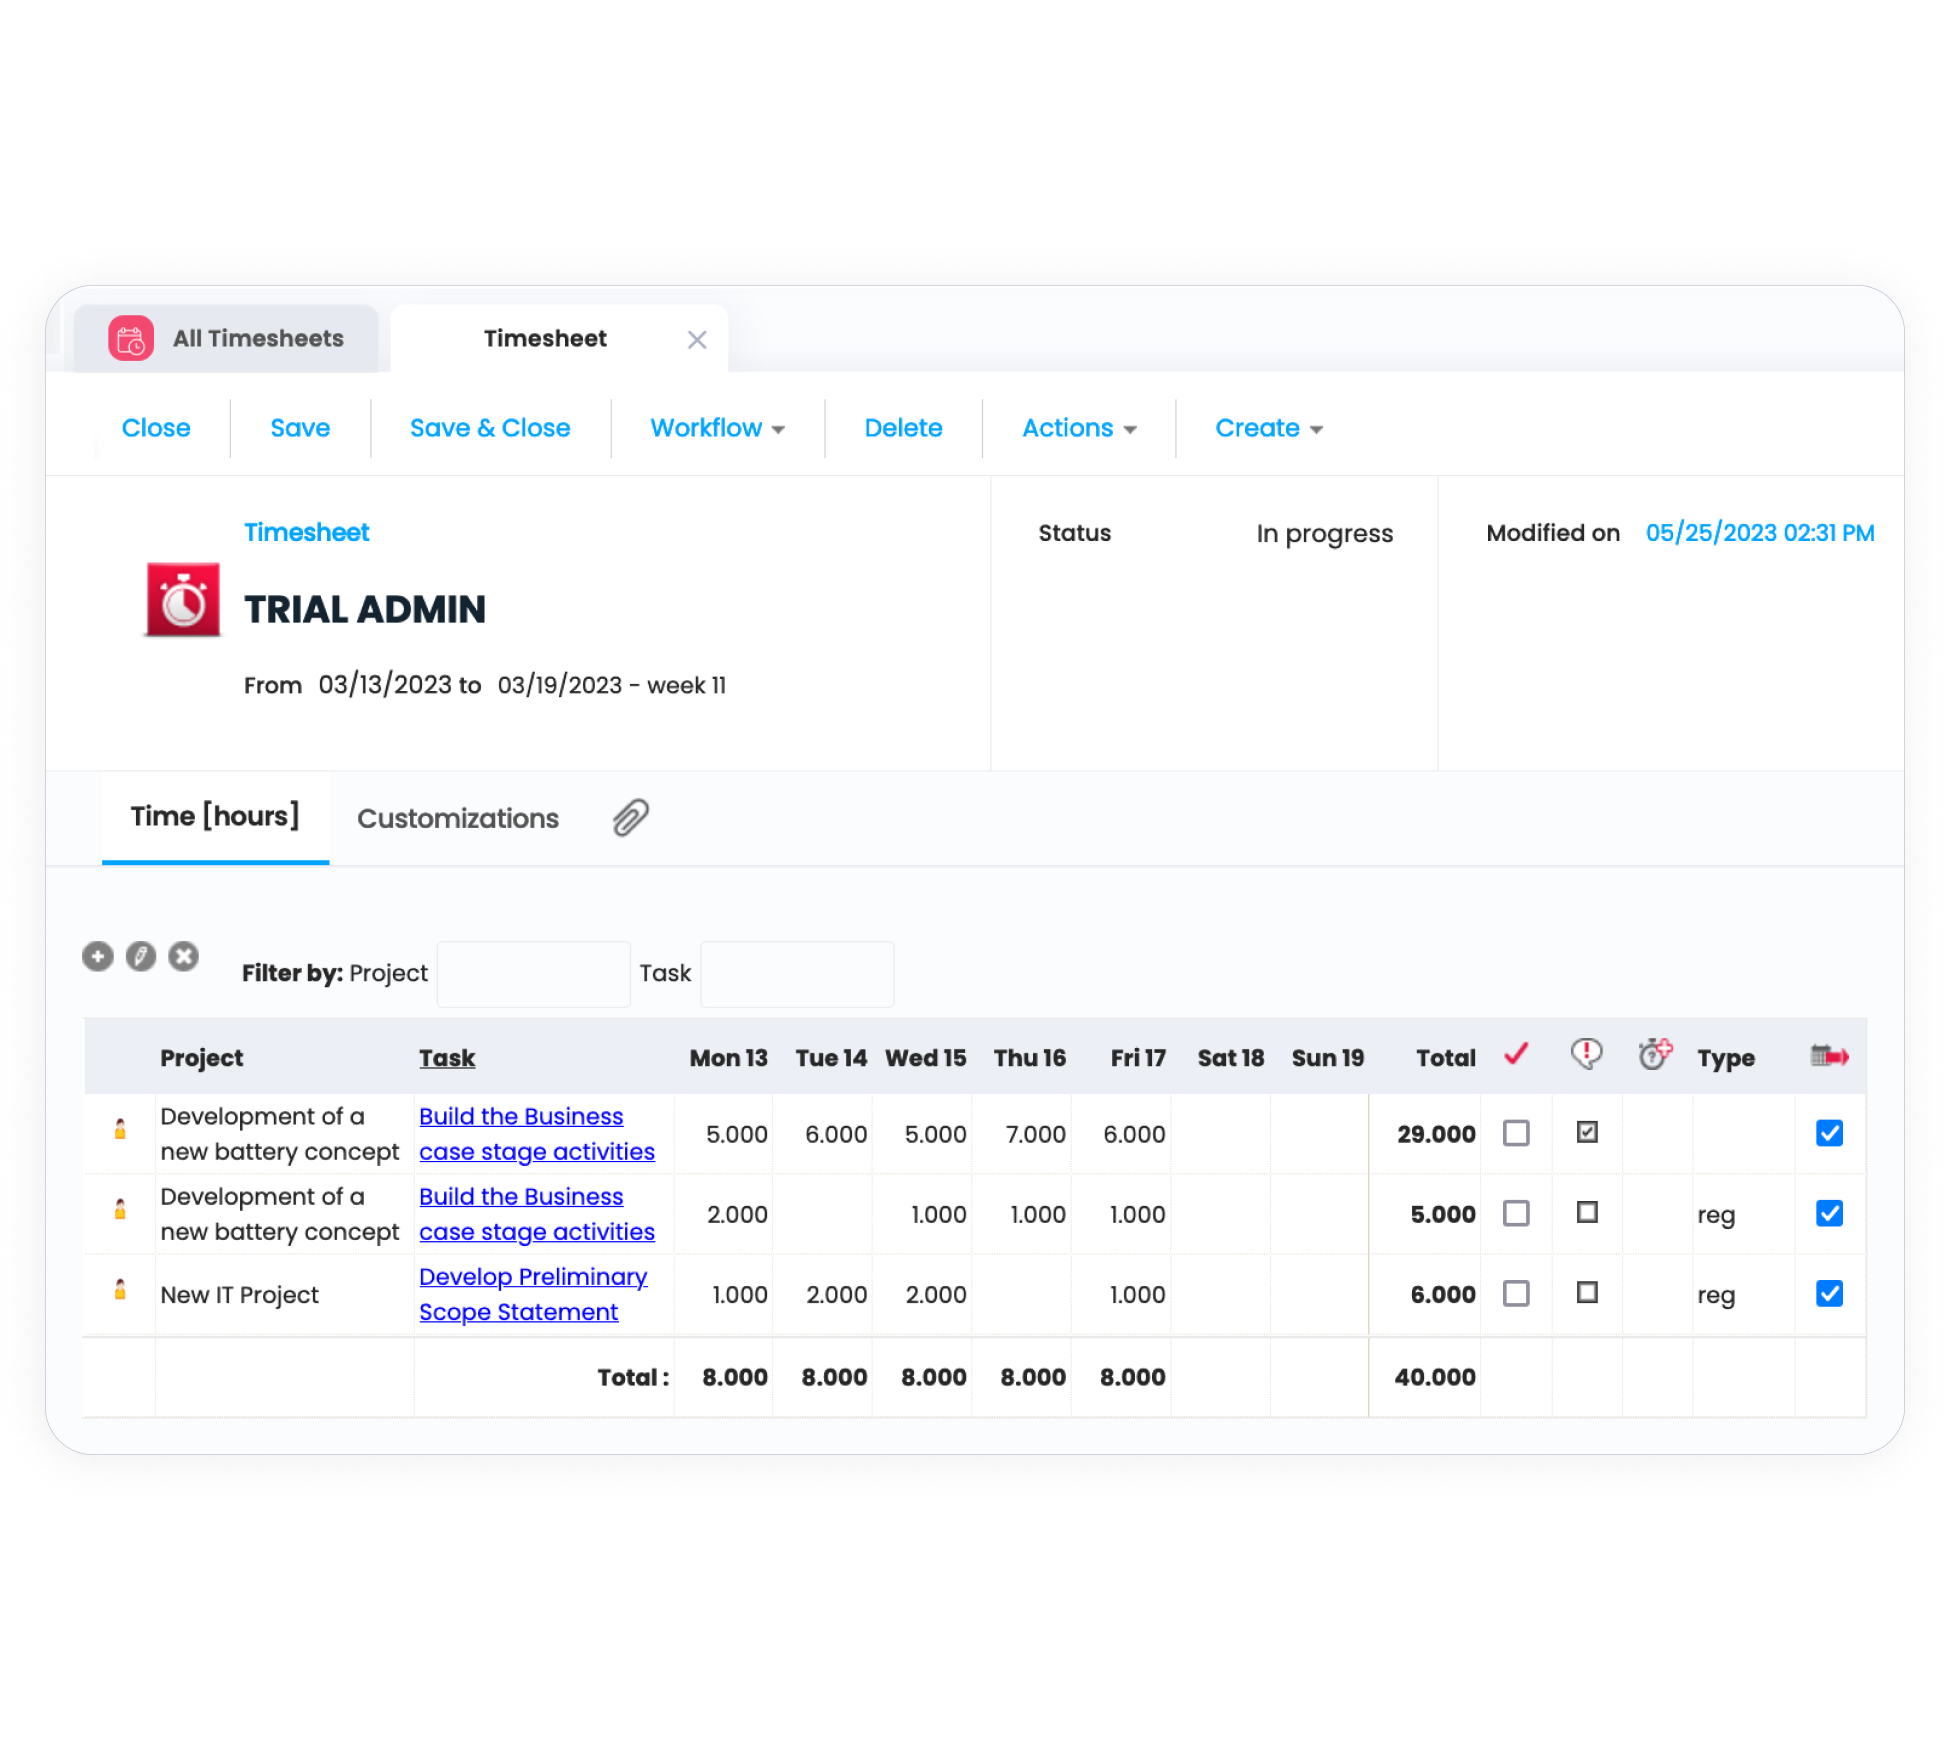Click the Save & Close button
This screenshot has height=1740, width=1950.
[x=490, y=428]
